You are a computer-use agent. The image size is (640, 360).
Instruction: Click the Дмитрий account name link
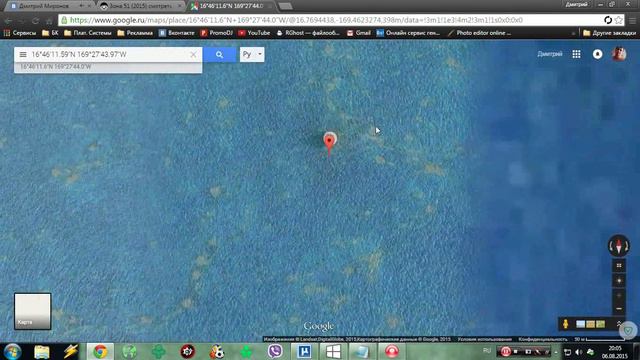point(550,54)
